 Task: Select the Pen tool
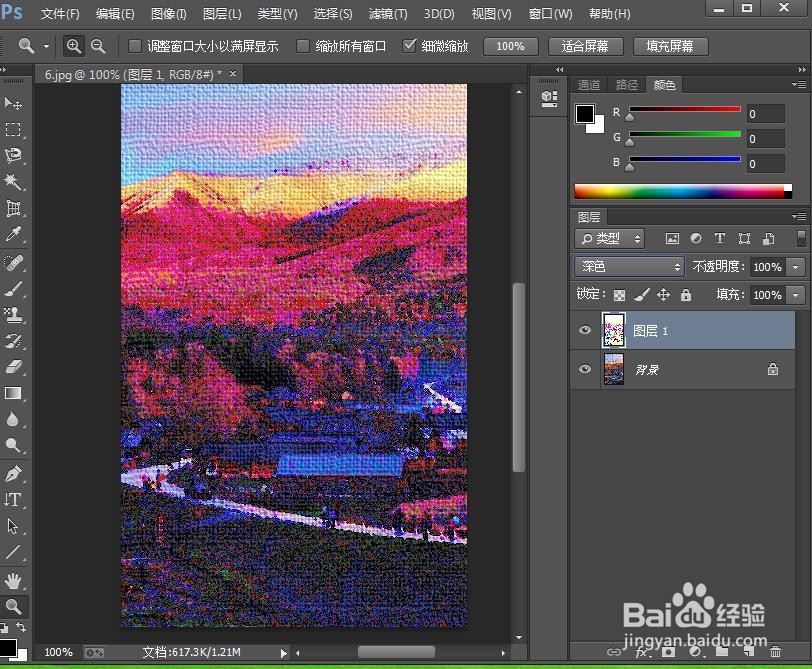pyautogui.click(x=13, y=473)
